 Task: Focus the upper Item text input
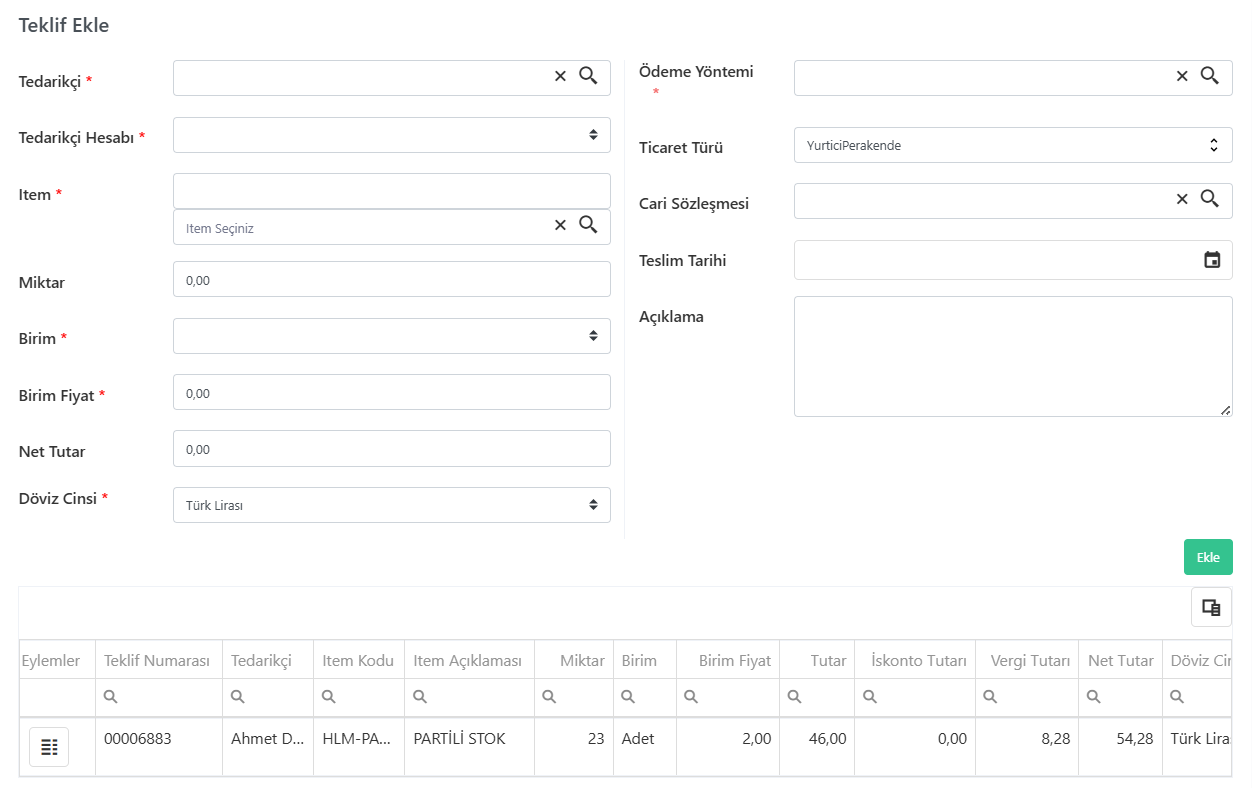point(392,190)
